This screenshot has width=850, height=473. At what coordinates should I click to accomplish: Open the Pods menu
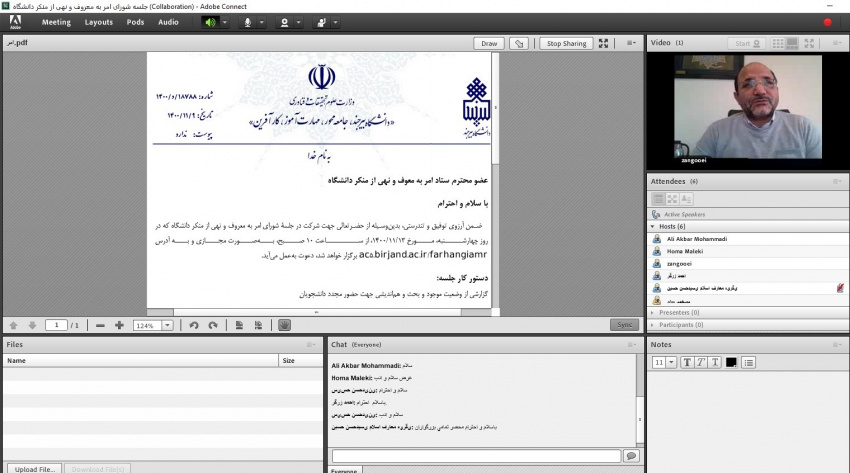click(x=136, y=22)
